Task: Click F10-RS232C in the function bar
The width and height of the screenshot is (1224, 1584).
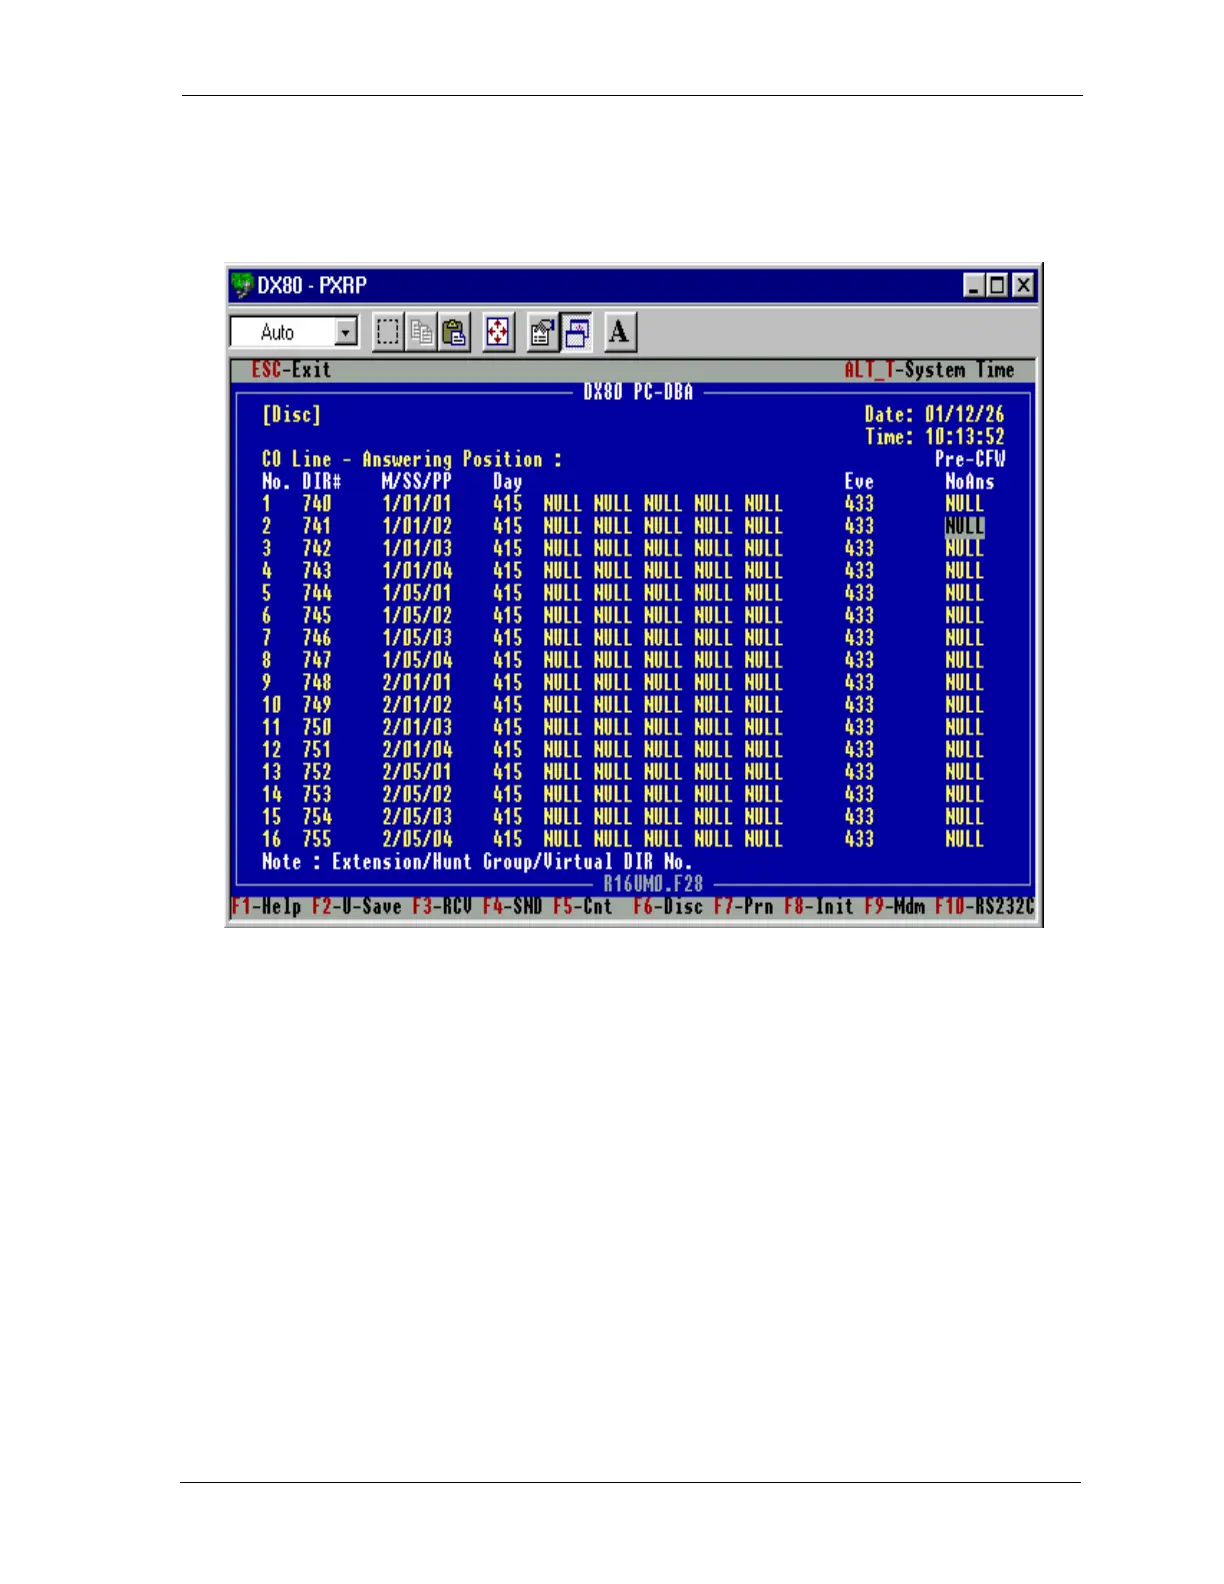Action: click(x=984, y=907)
